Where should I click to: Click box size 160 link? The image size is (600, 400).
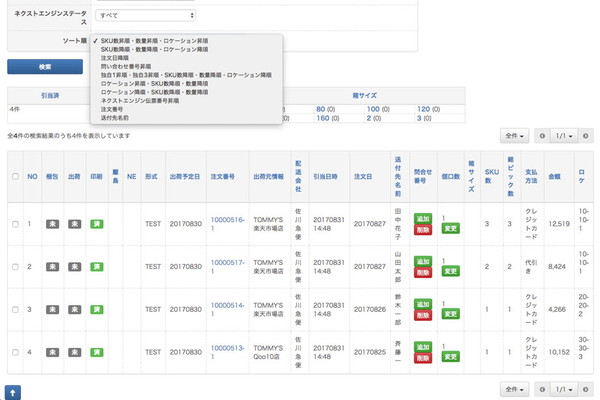click(323, 118)
